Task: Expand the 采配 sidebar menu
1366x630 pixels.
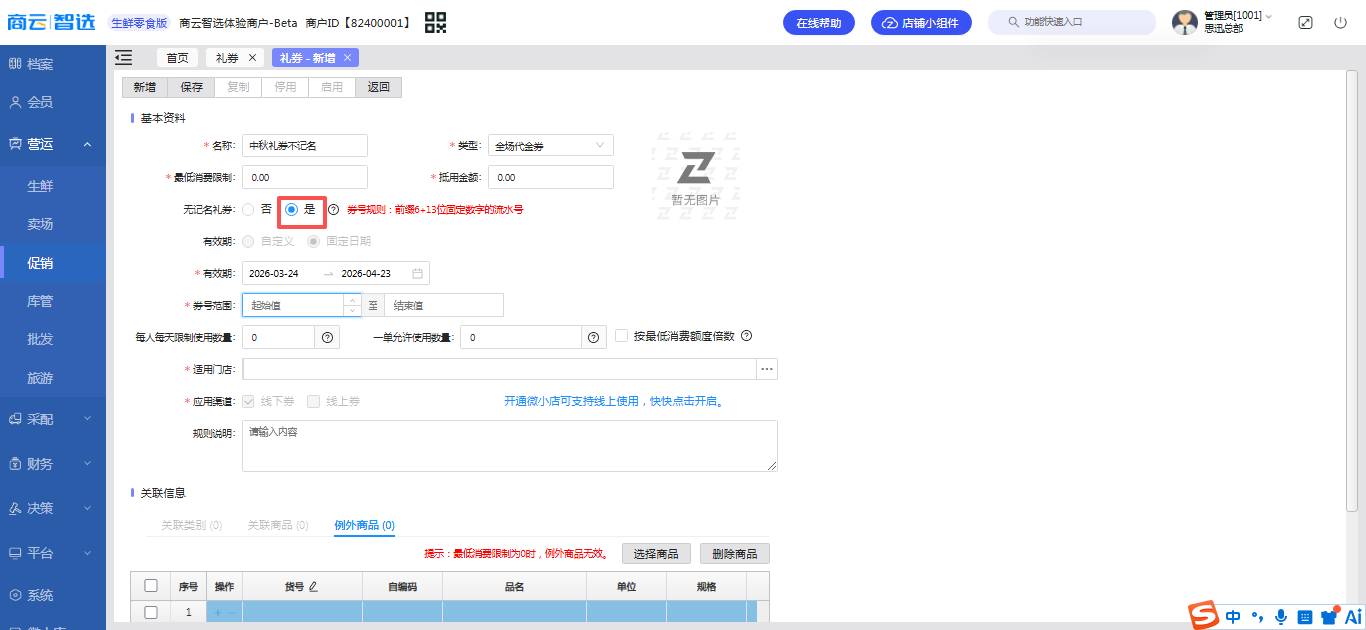Action: coord(52,419)
